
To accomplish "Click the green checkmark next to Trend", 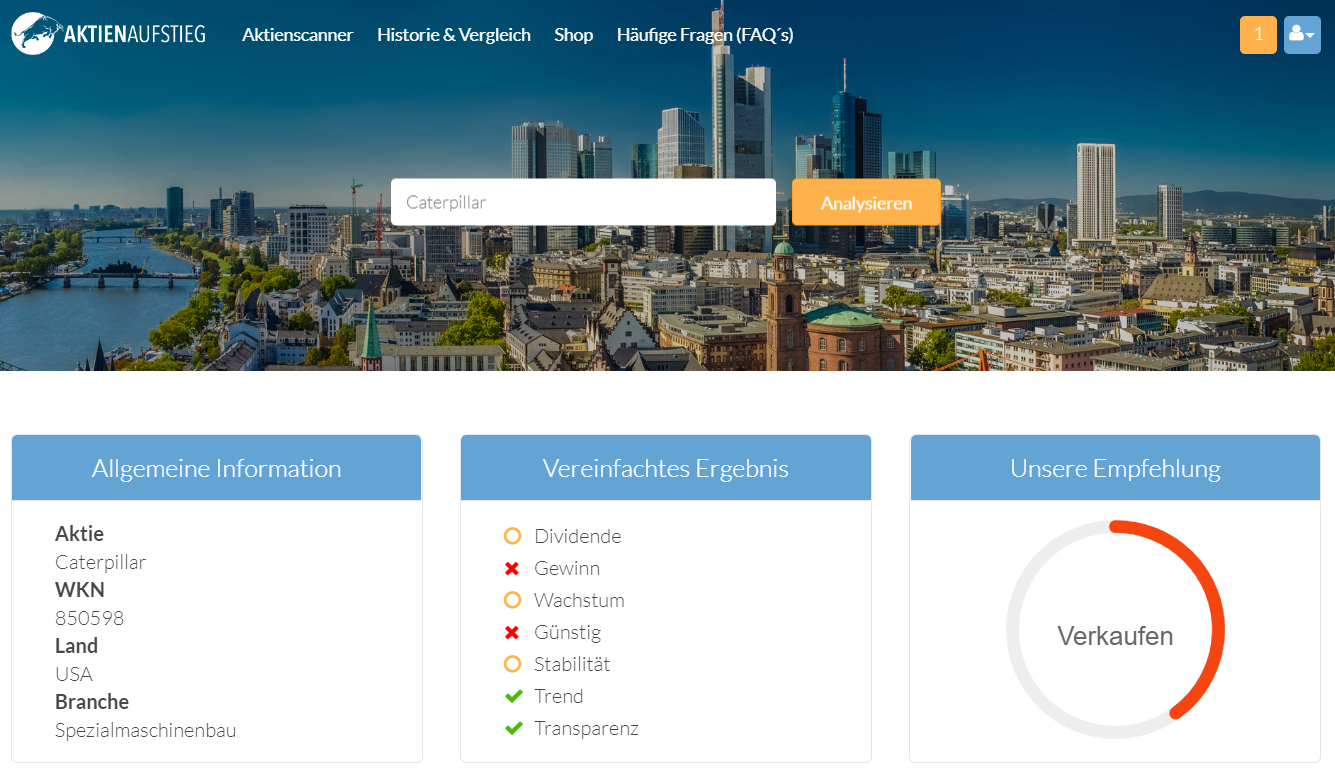I will [513, 696].
